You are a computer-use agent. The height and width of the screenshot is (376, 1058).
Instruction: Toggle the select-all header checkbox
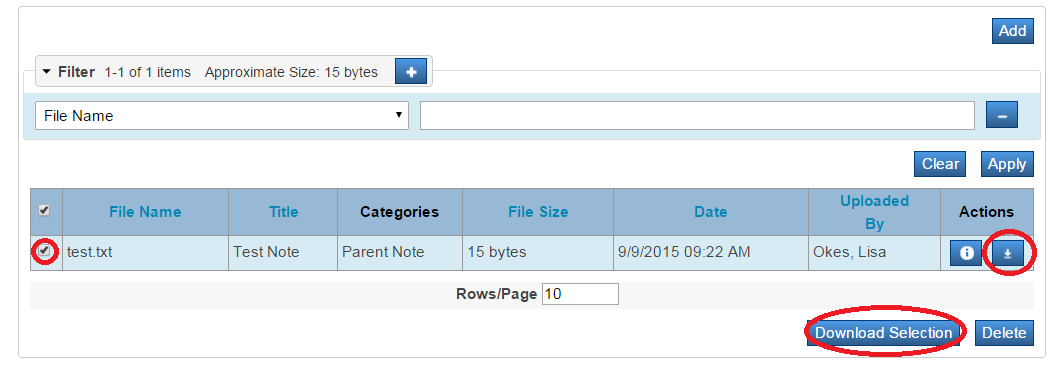tap(44, 211)
